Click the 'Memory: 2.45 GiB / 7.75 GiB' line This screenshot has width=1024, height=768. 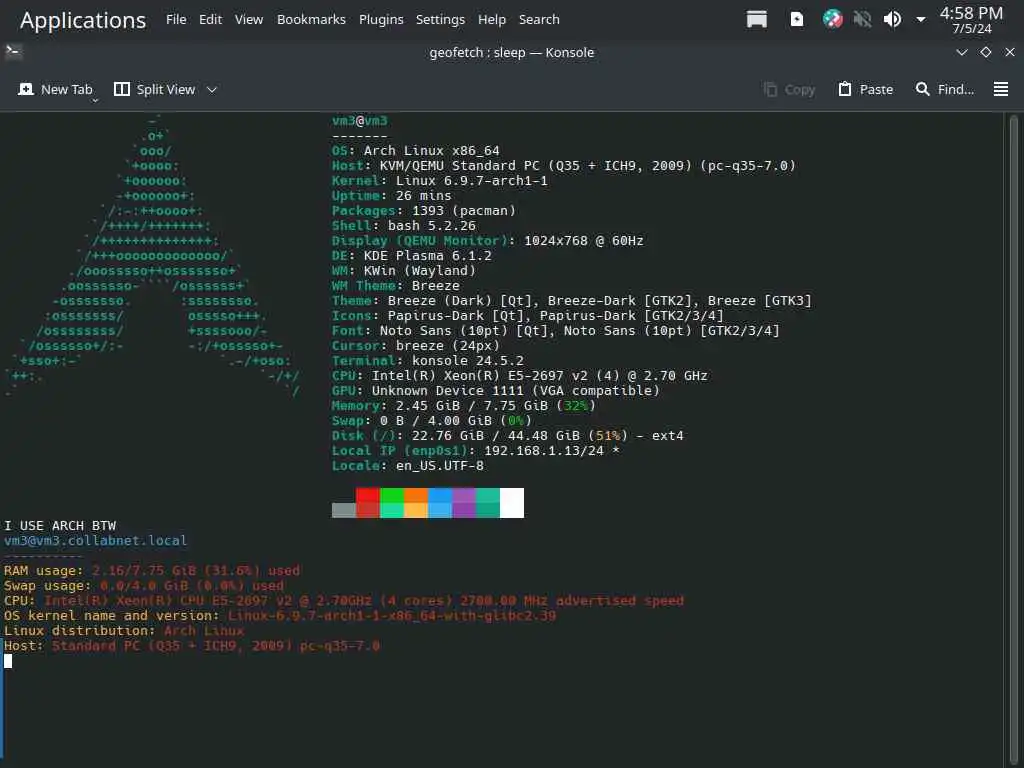pyautogui.click(x=464, y=406)
